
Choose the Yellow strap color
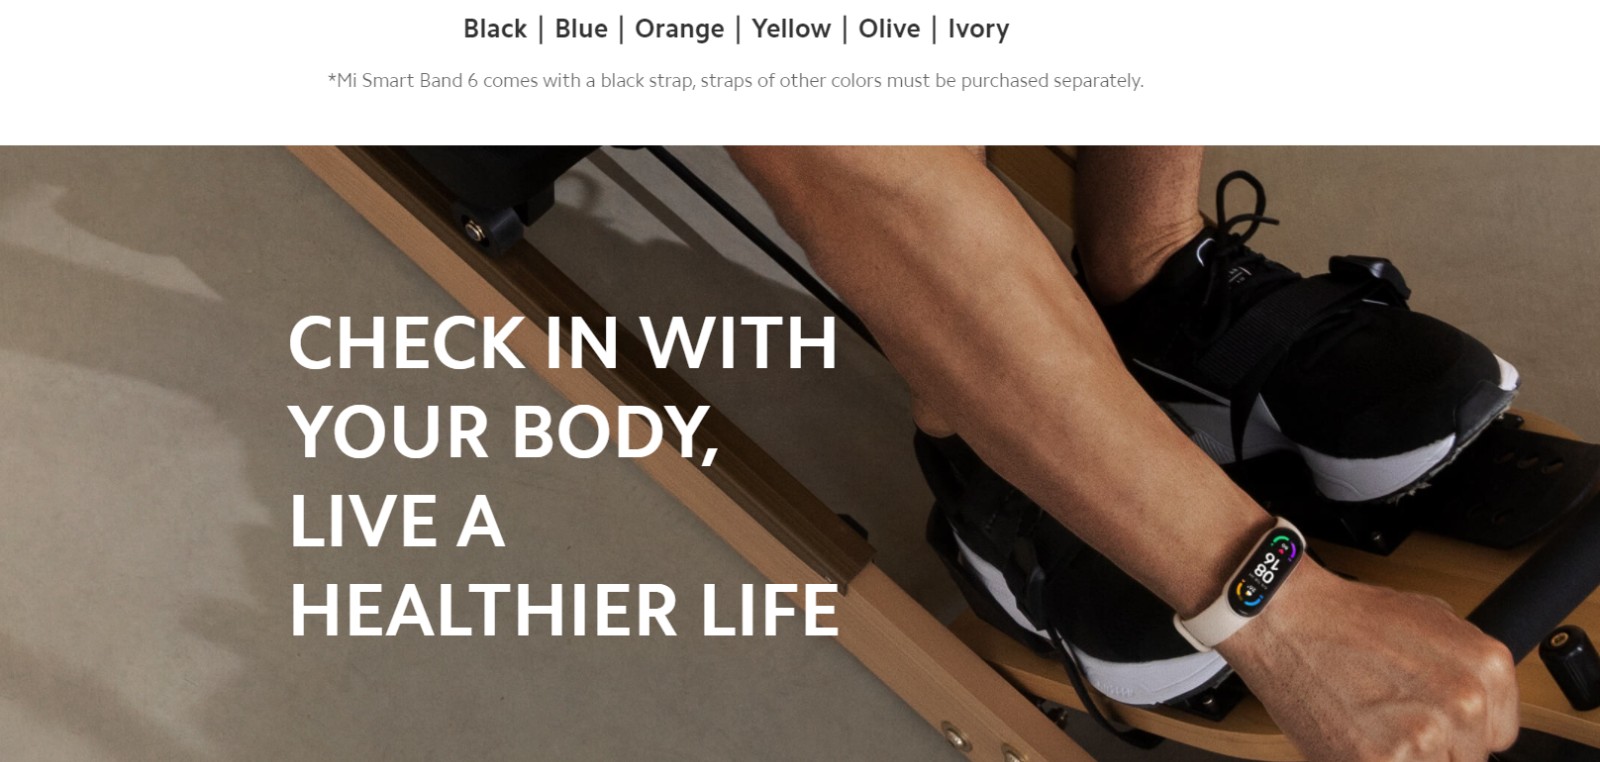click(791, 29)
